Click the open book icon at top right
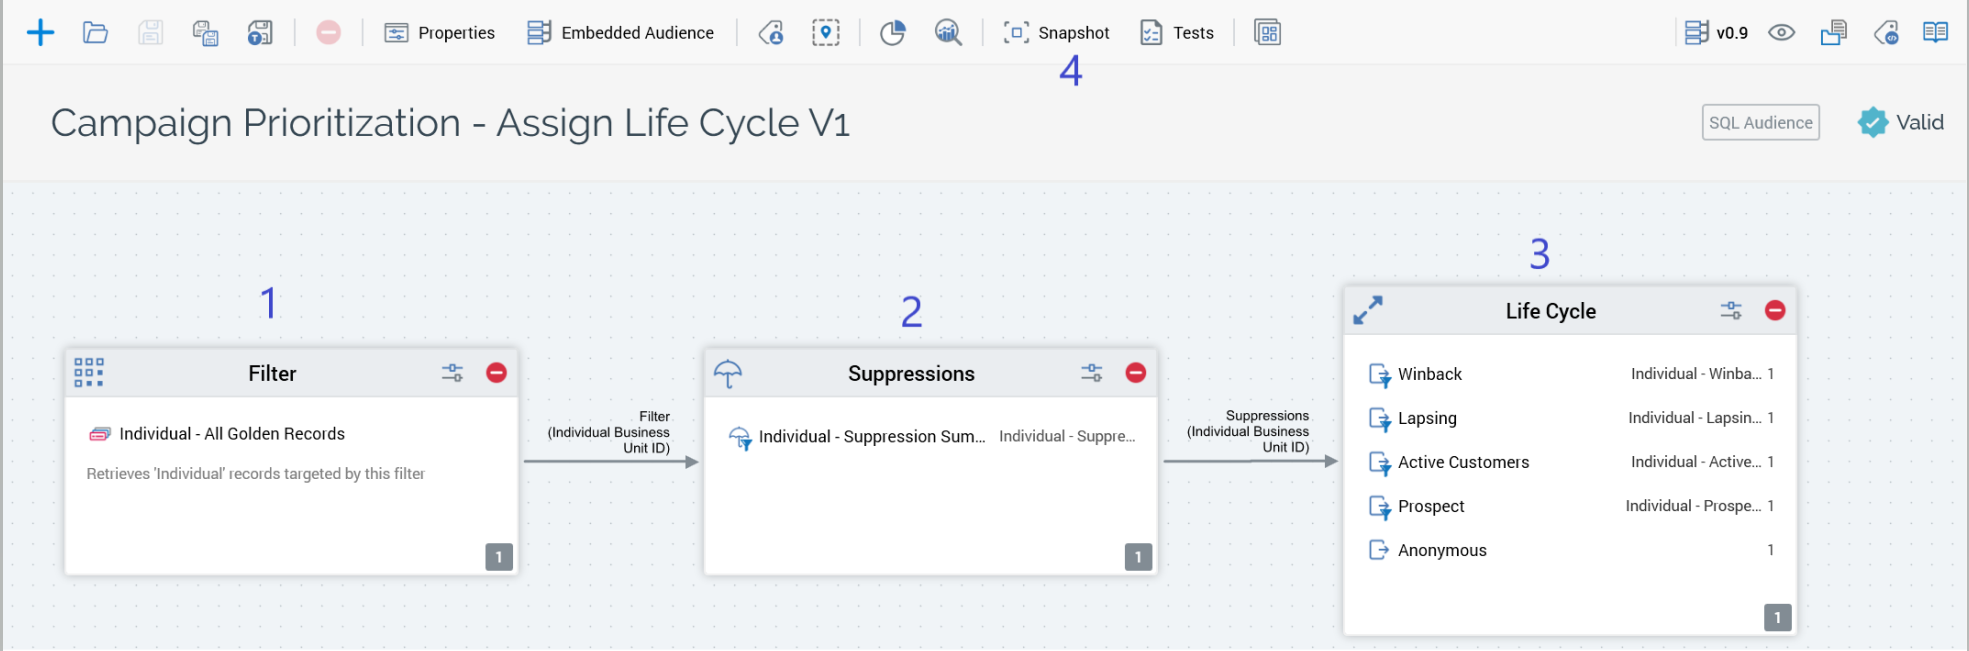Viewport: 1969px width, 651px height. click(x=1935, y=33)
